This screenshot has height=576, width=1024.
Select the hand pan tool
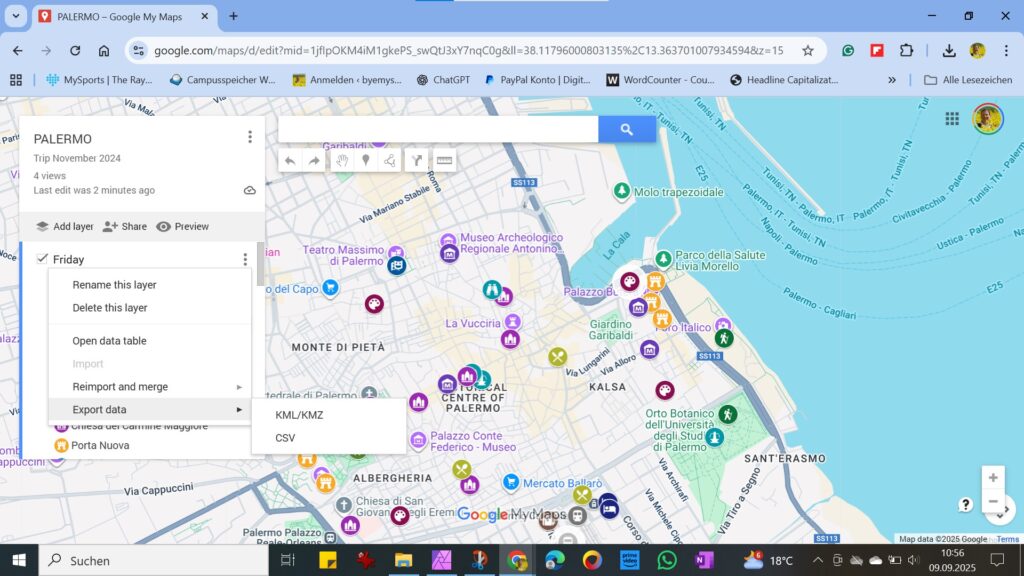coord(342,160)
